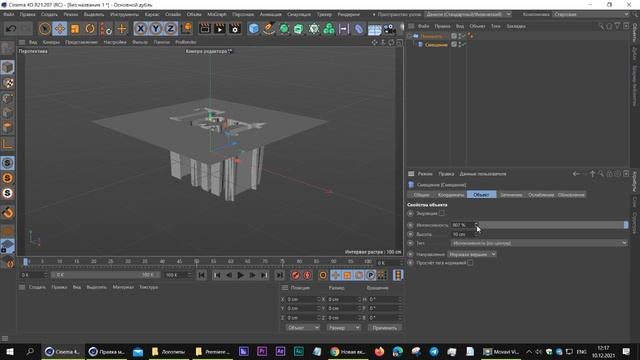Open After Effects from taskbar
640x360 pixels.
[x=280, y=351]
